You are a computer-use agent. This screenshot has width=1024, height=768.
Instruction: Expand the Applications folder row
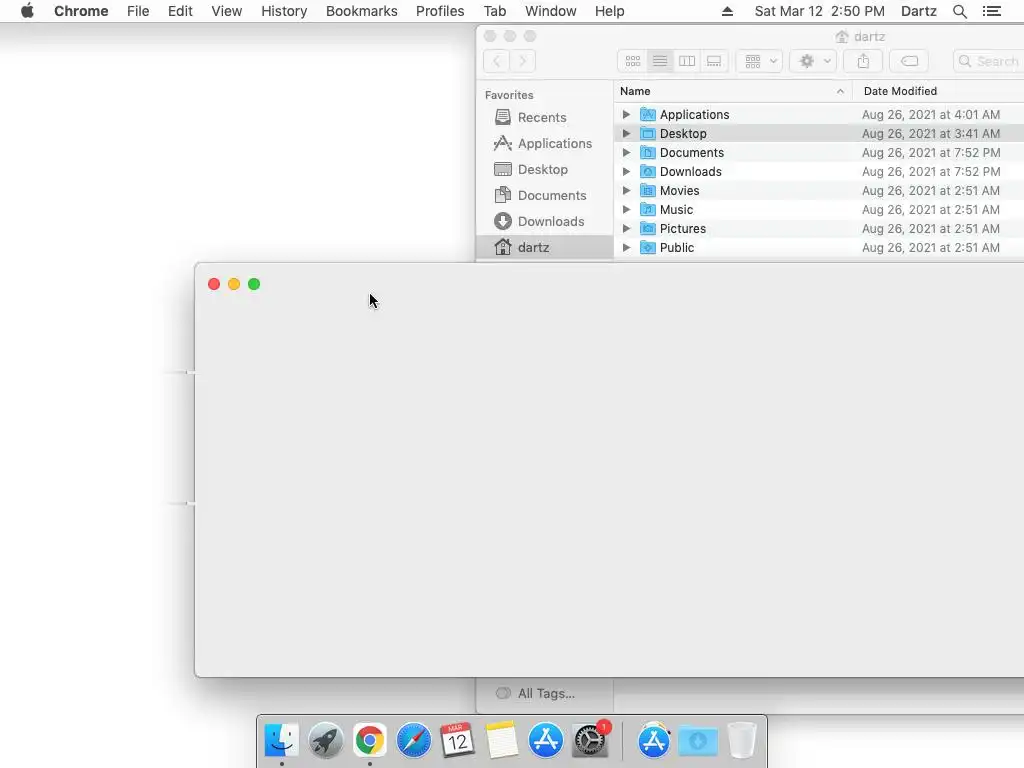click(x=626, y=114)
